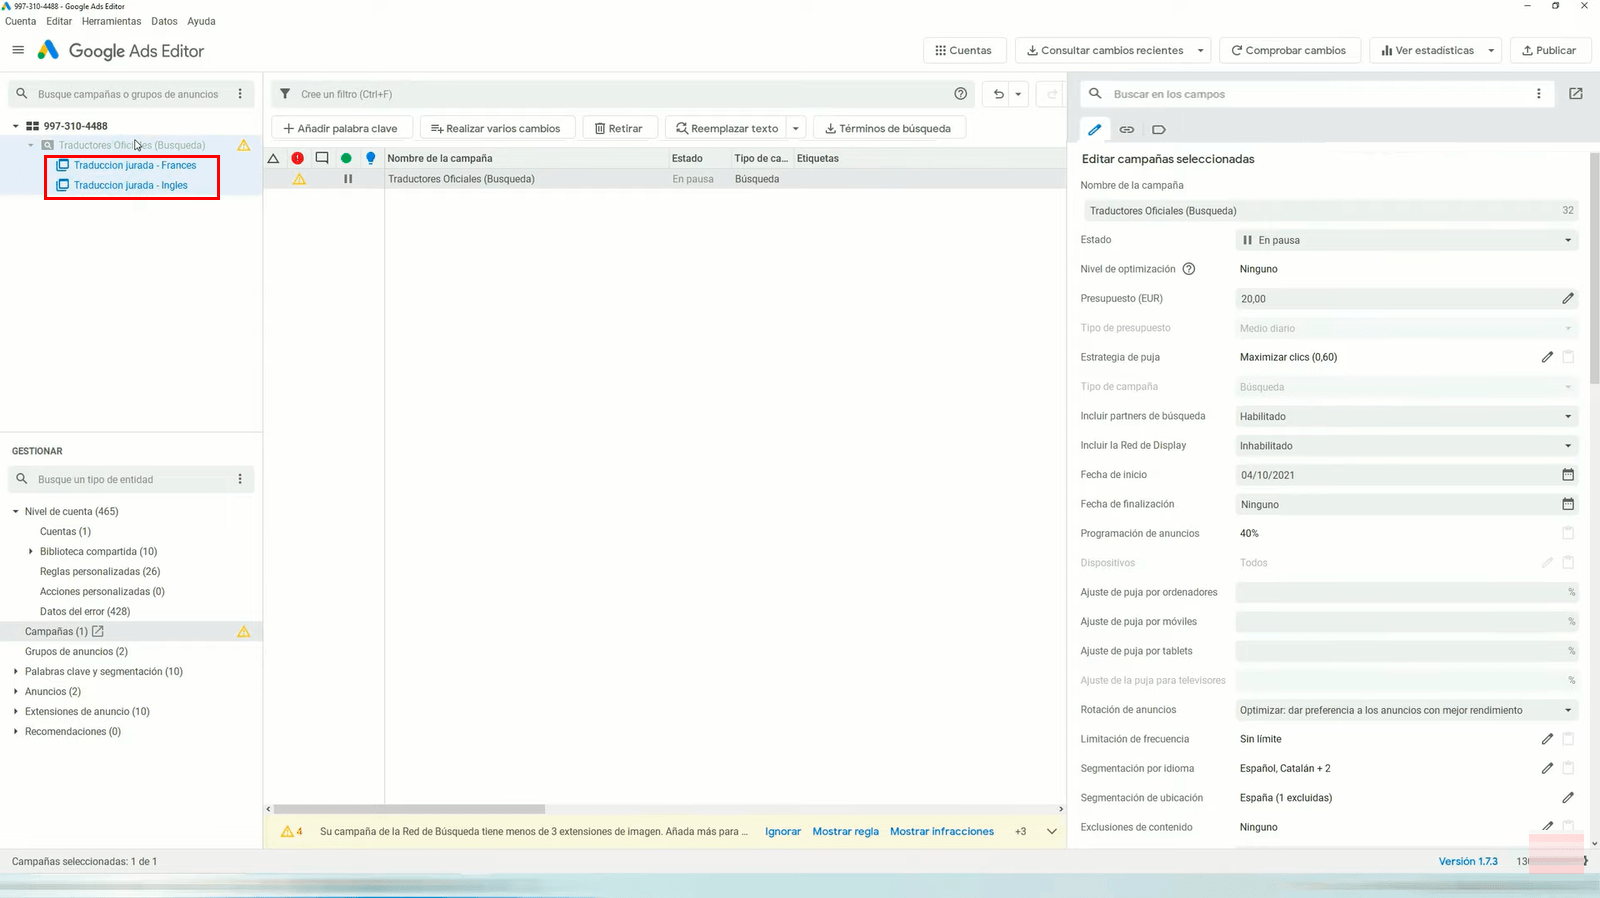1600x898 pixels.
Task: Open entity type search options kebab menu
Action: click(x=240, y=479)
